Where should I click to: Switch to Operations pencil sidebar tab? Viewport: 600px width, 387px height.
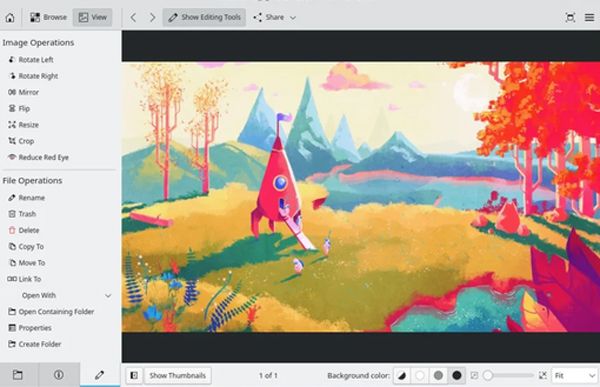click(x=99, y=375)
